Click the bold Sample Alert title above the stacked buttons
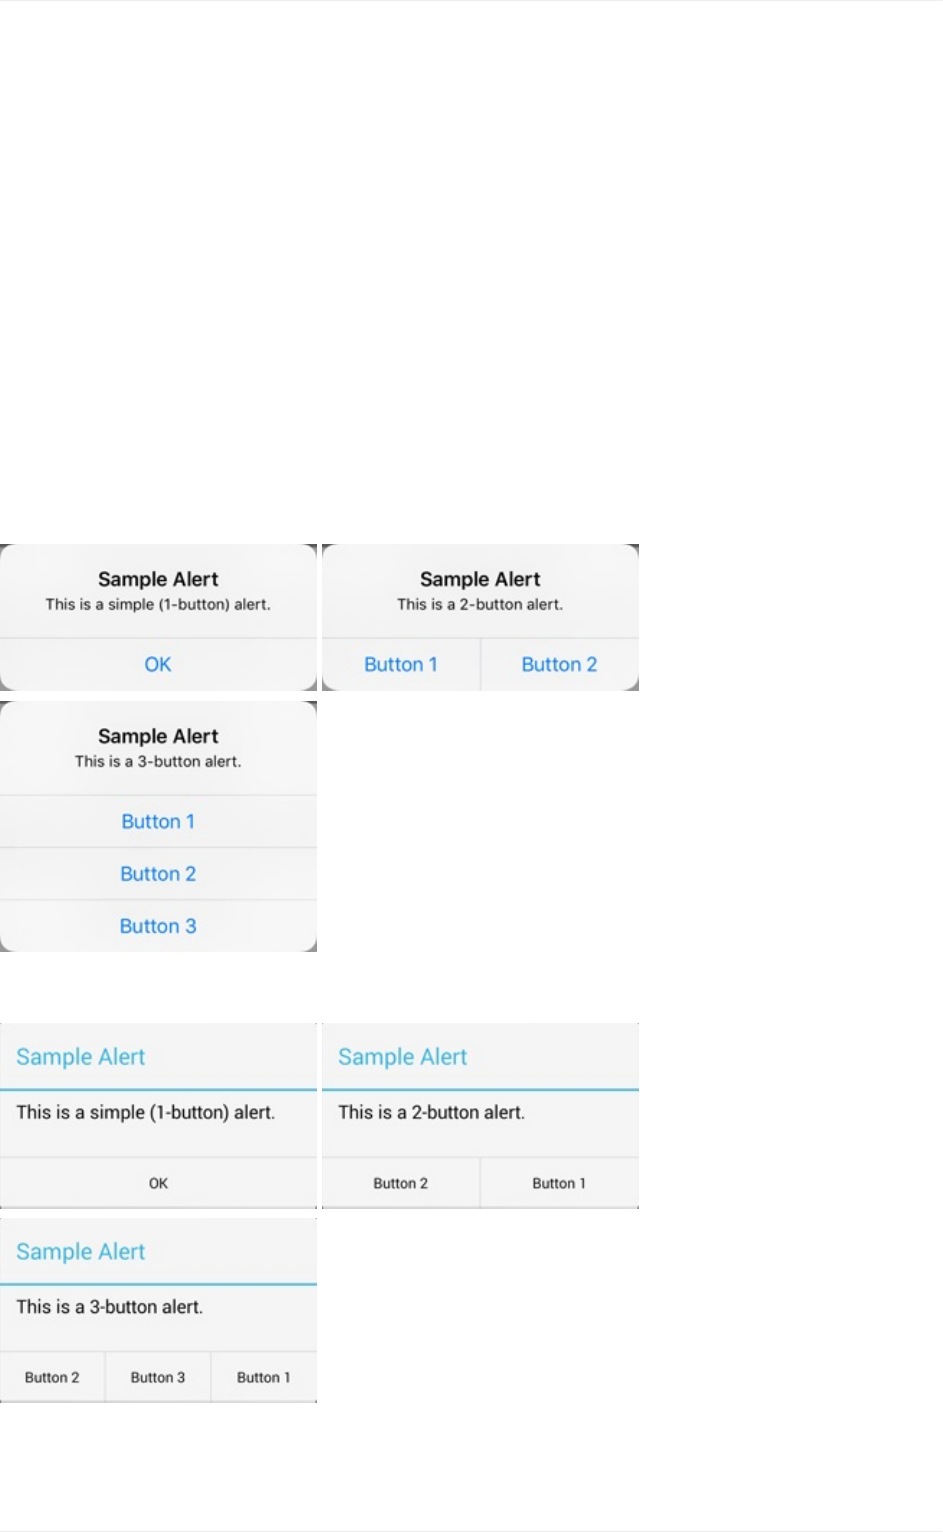943x1532 pixels. pyautogui.click(x=158, y=736)
